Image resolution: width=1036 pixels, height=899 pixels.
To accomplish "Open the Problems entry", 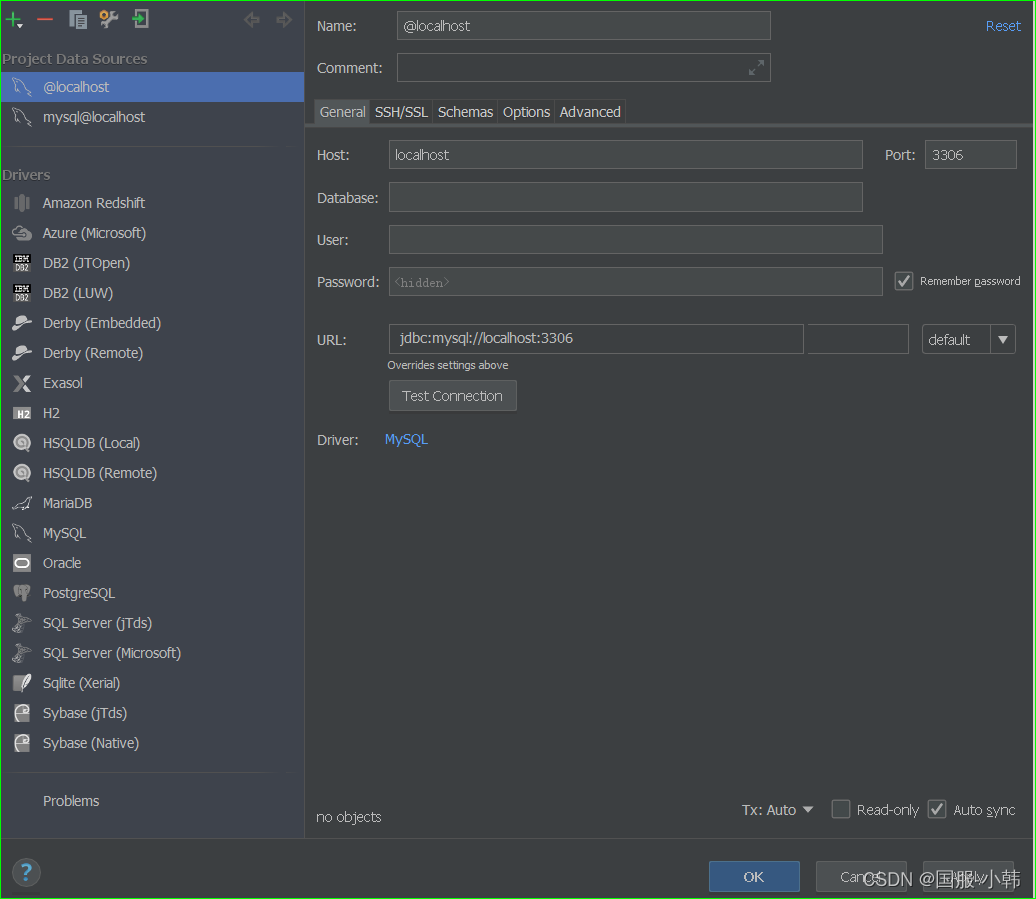I will coord(153,801).
